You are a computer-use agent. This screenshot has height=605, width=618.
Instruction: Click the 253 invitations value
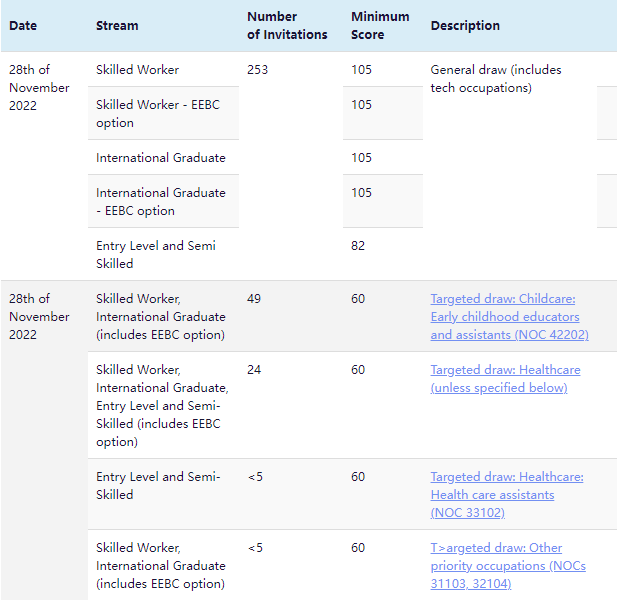click(x=258, y=70)
